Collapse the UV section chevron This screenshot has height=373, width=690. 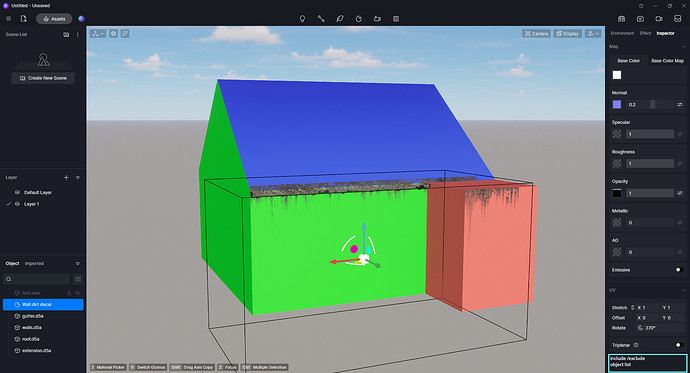(x=683, y=290)
